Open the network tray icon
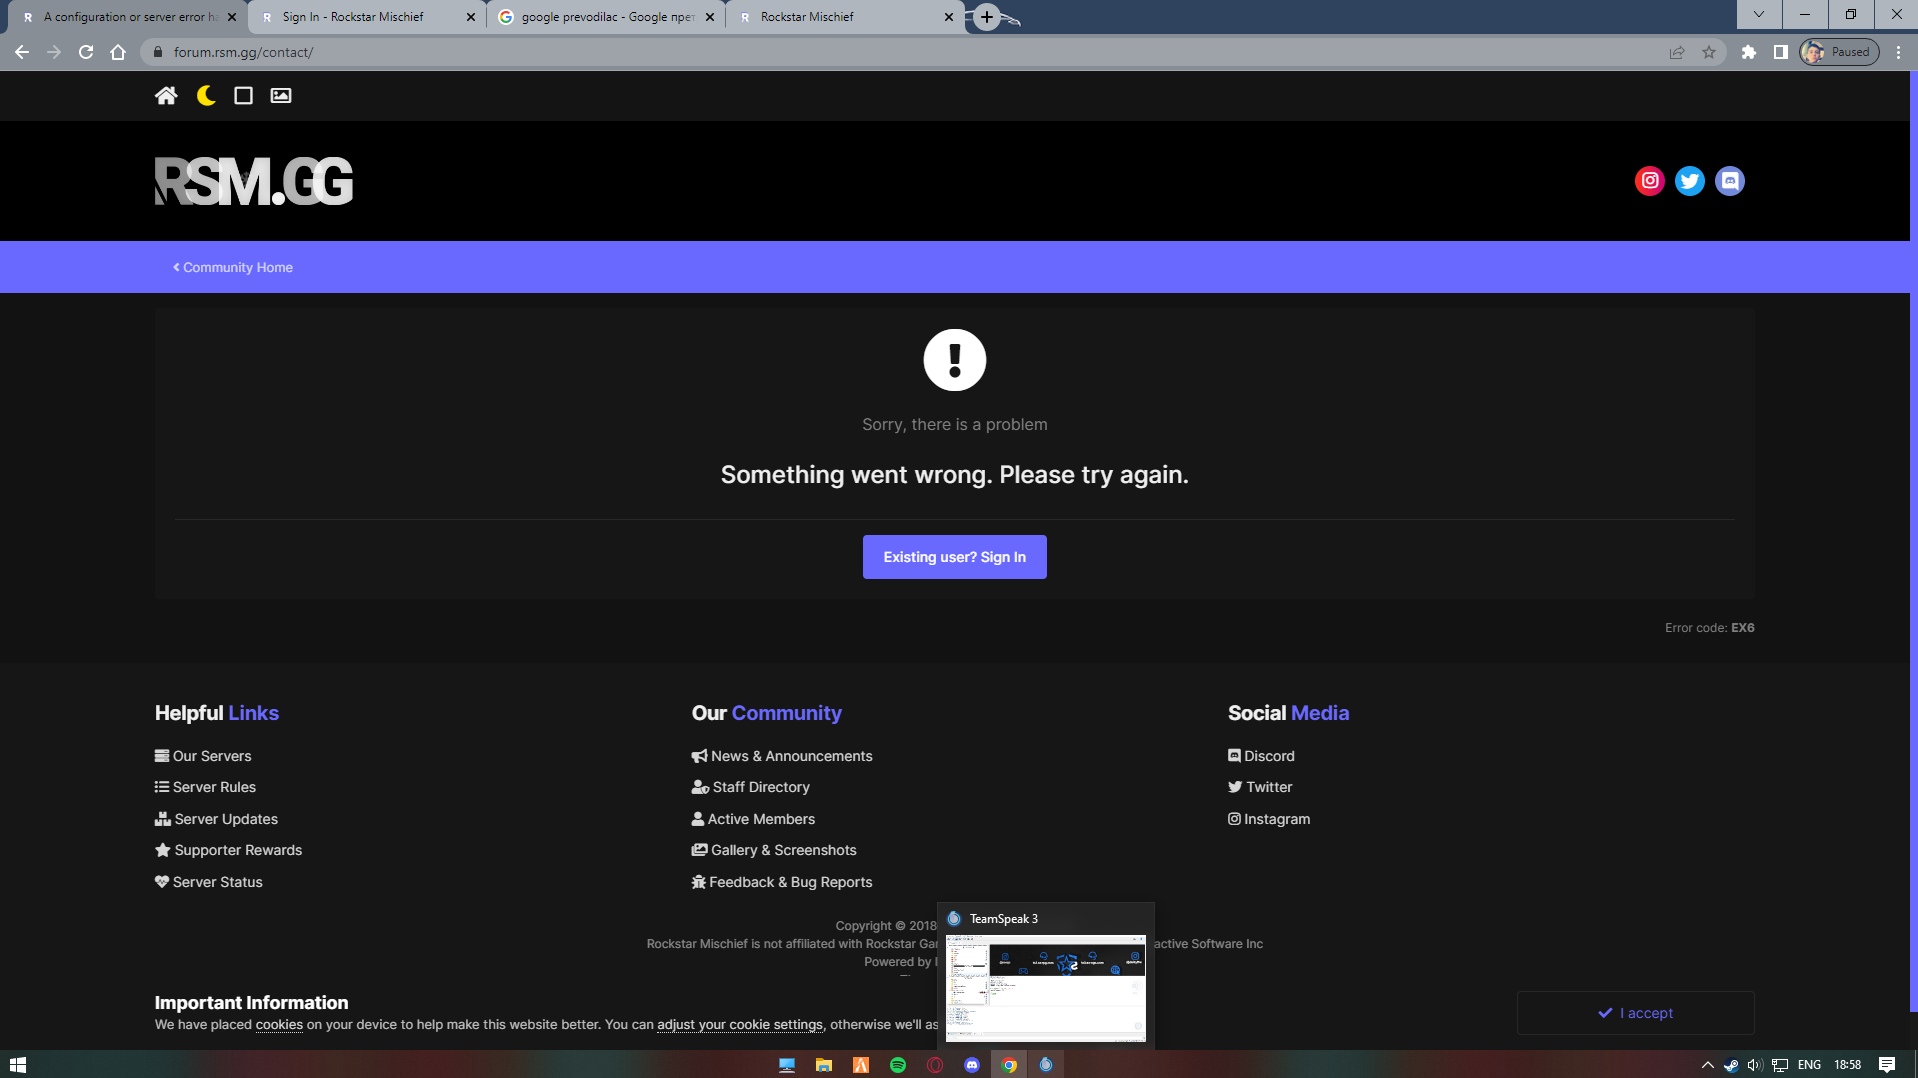This screenshot has height=1078, width=1918. [1780, 1065]
